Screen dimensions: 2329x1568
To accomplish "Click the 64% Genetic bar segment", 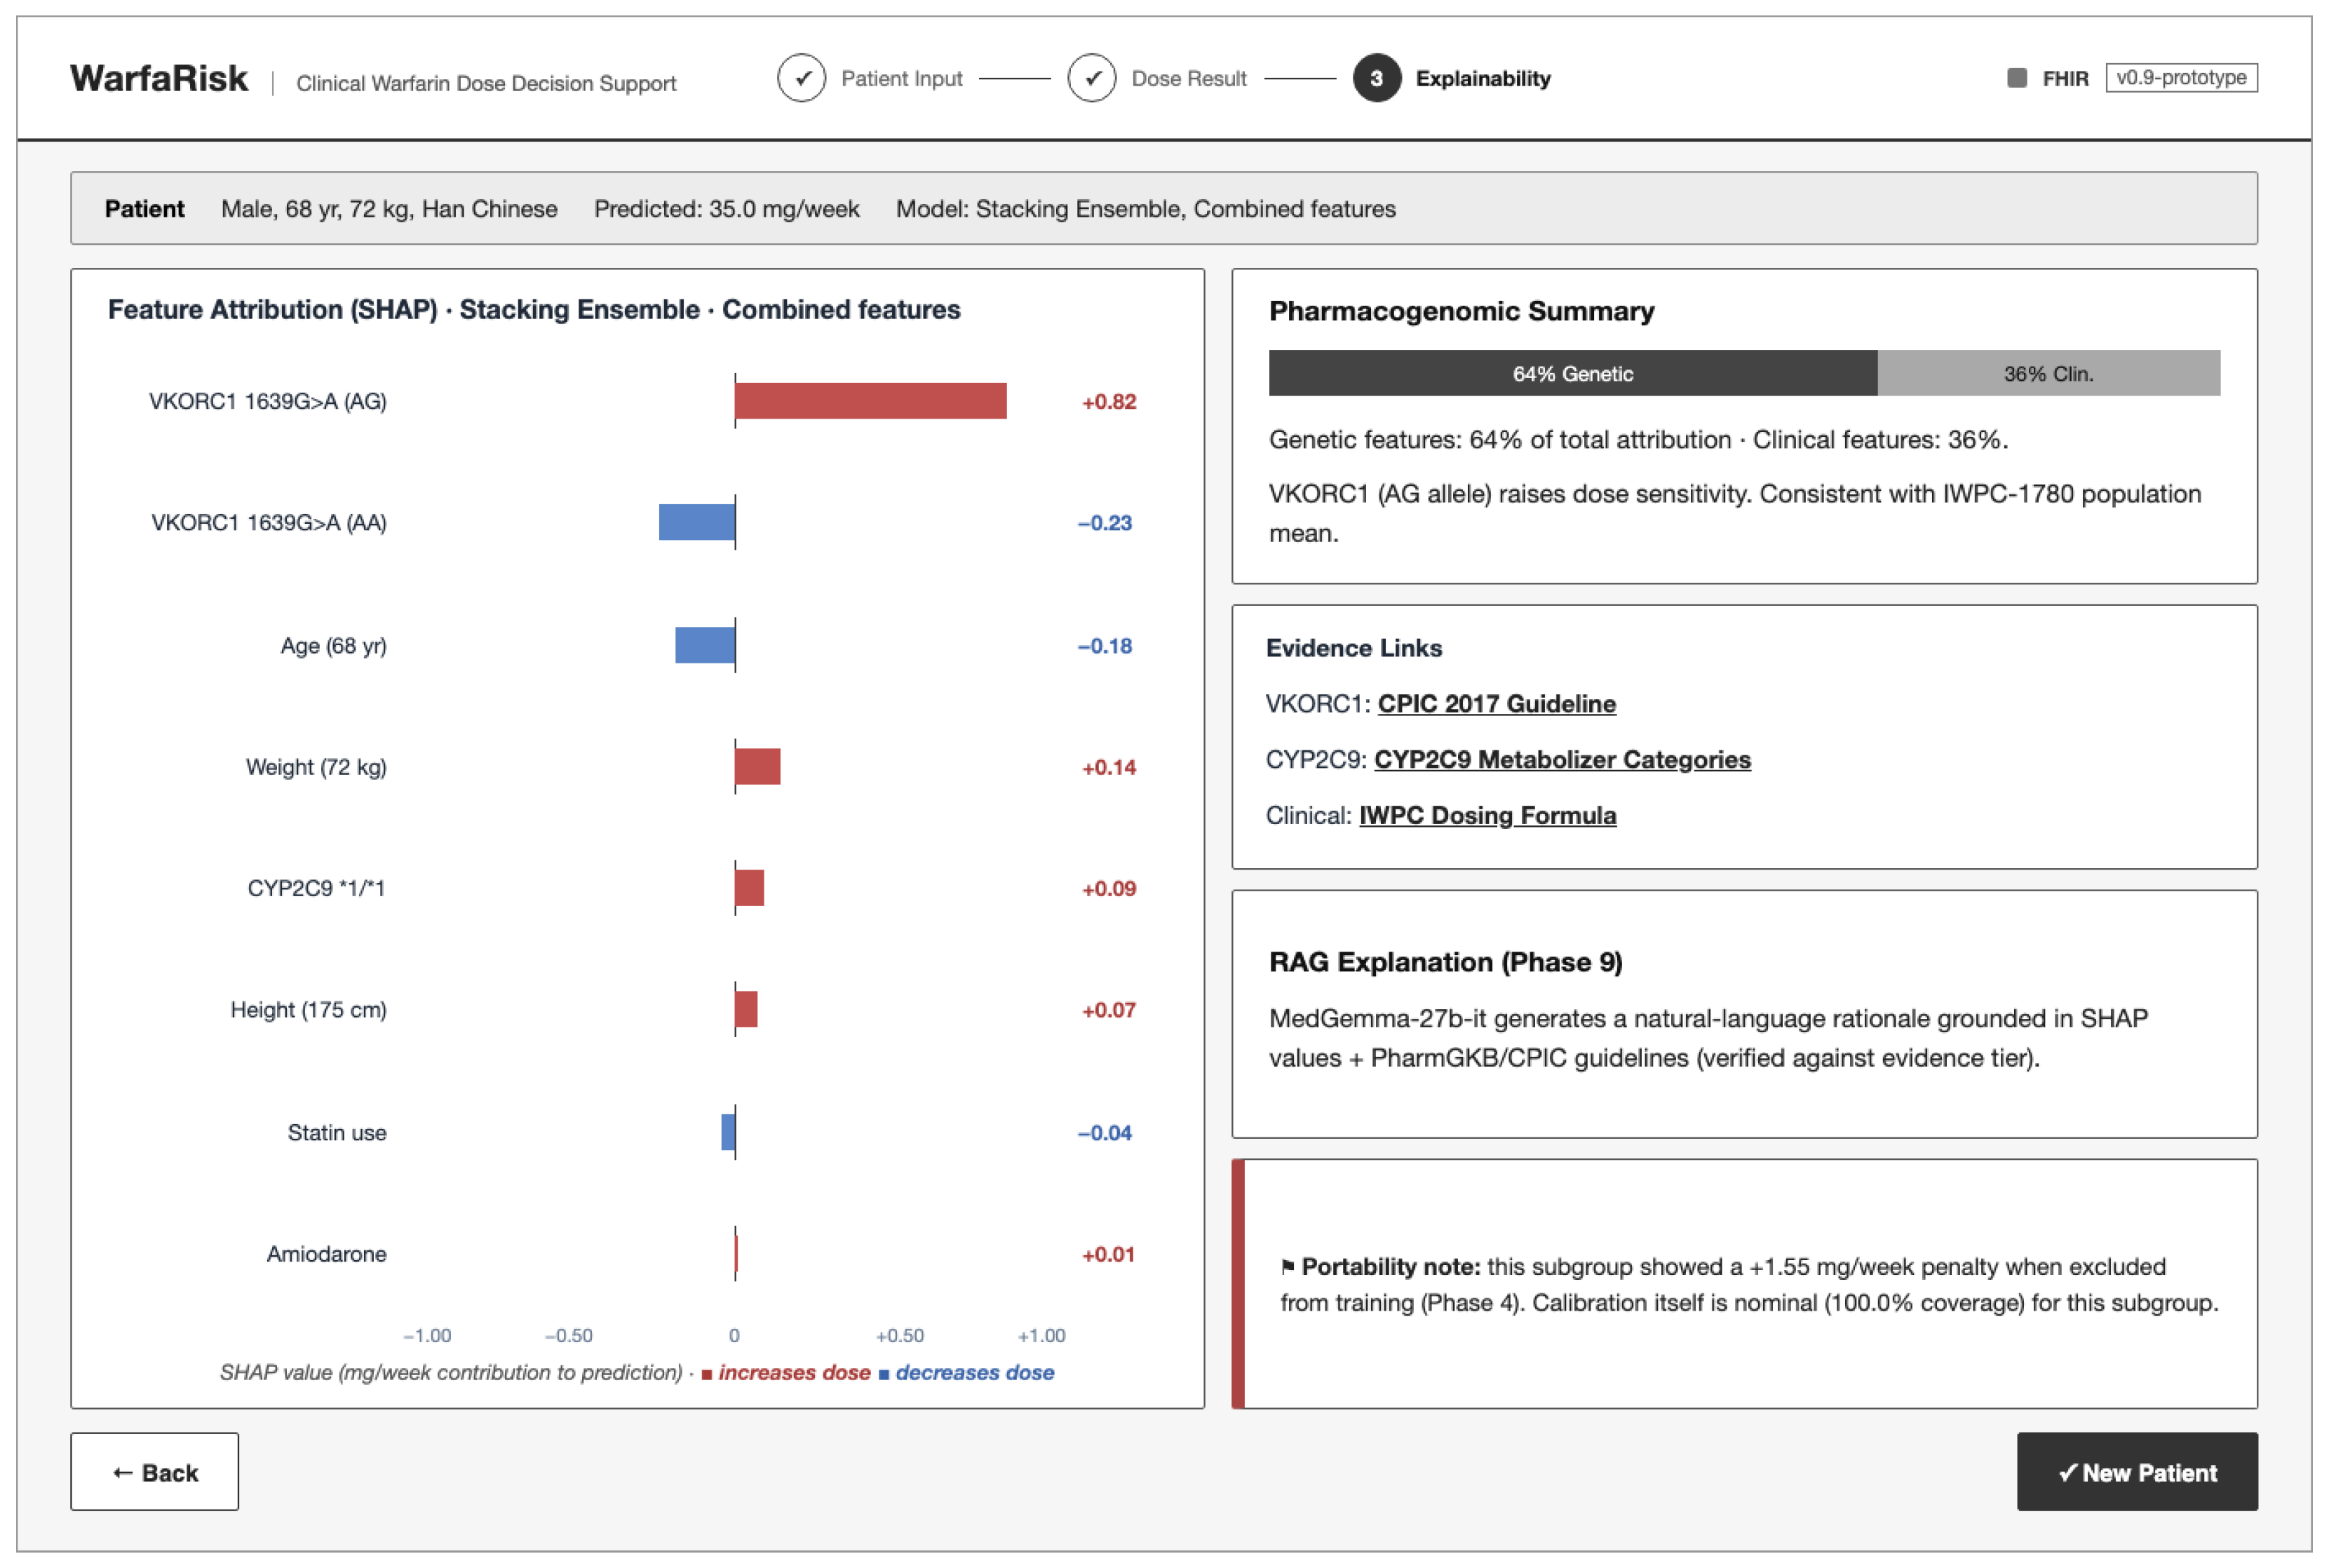I will click(1572, 373).
